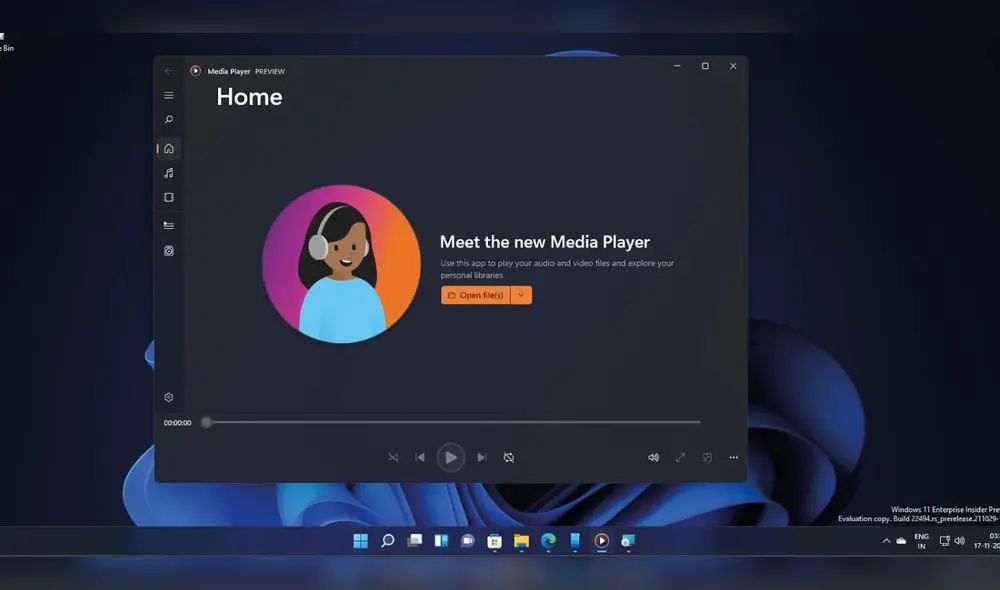Open the Windows Start menu

(x=360, y=541)
